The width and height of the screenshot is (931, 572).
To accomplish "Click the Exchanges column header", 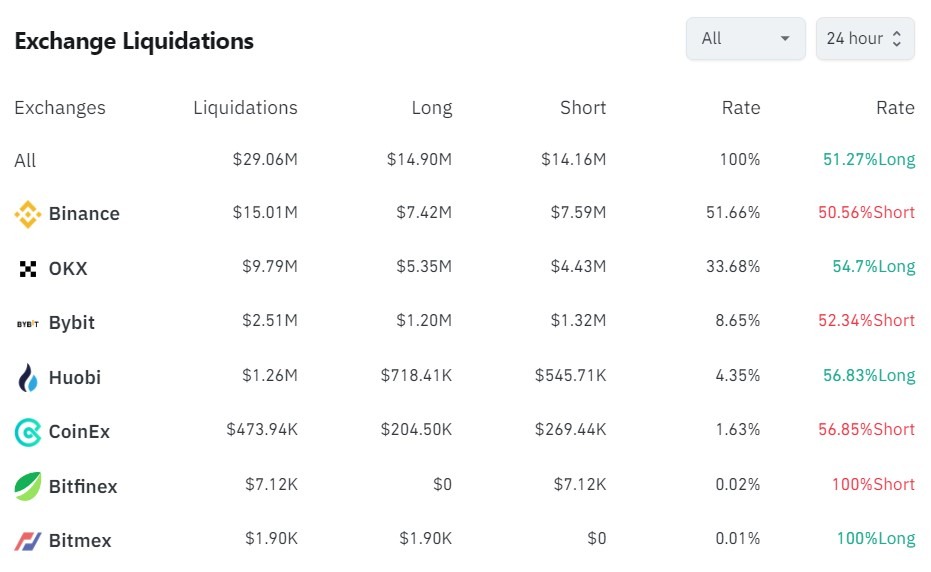I will point(60,108).
